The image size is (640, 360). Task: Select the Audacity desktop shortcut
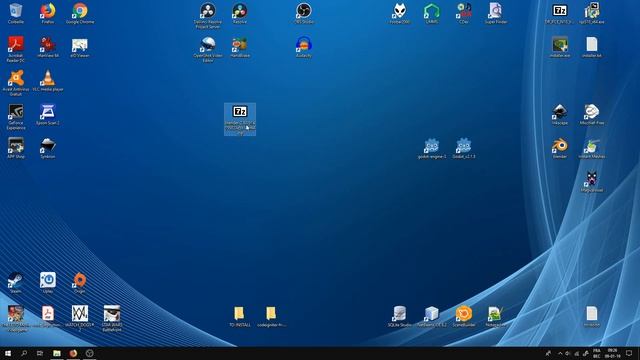(x=304, y=47)
